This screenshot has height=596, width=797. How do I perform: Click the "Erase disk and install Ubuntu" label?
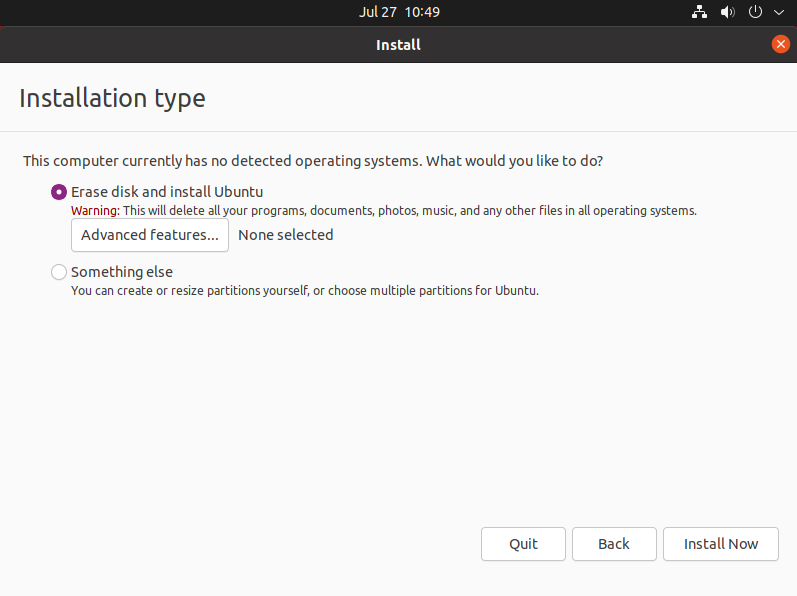click(x=167, y=192)
